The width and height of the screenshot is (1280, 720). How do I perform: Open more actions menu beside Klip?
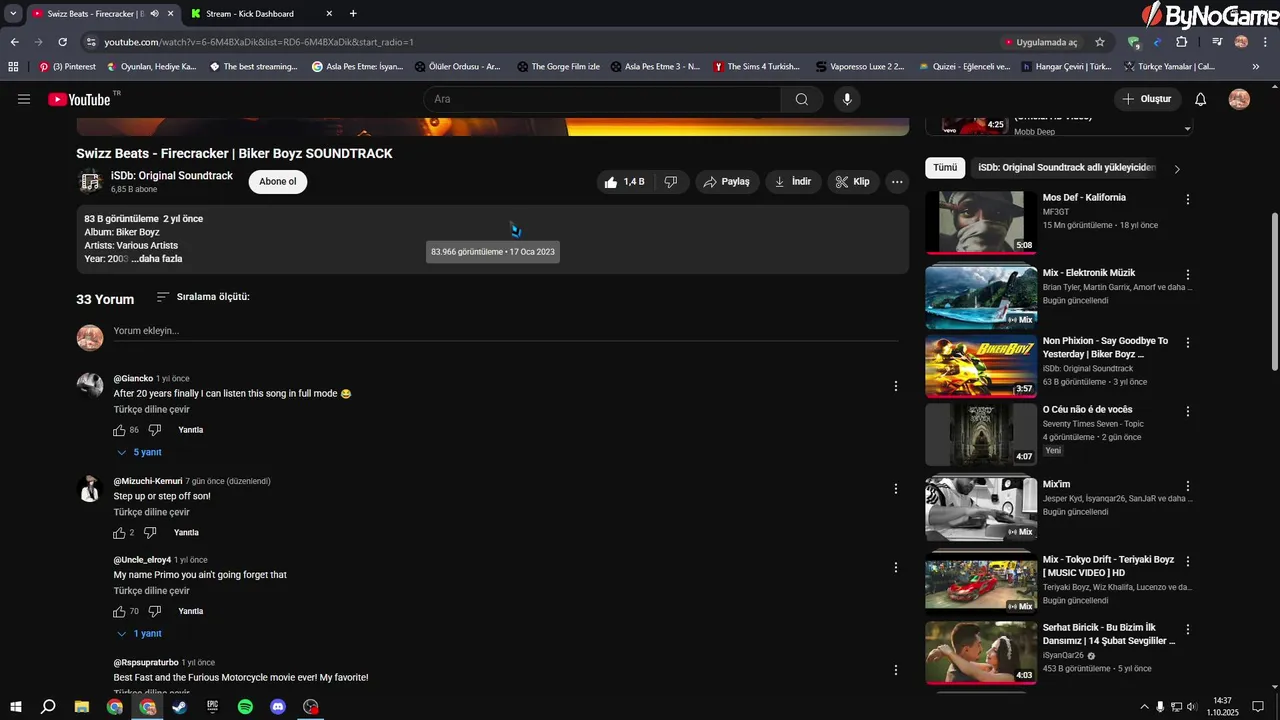(897, 182)
